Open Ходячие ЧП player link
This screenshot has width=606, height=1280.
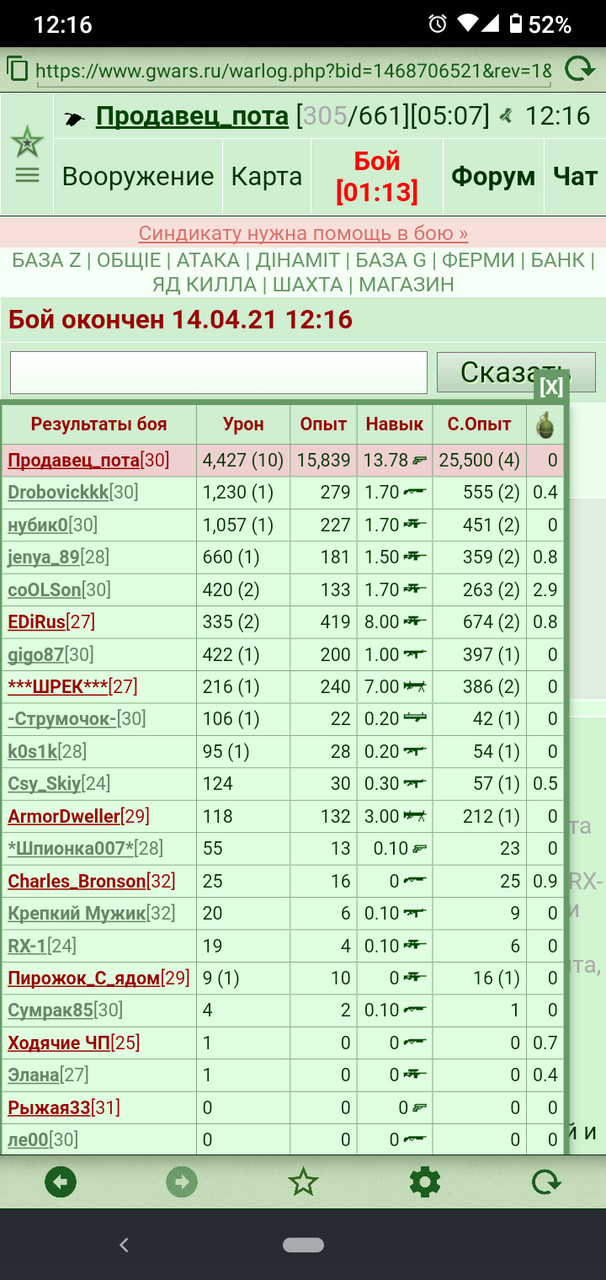tap(59, 1044)
